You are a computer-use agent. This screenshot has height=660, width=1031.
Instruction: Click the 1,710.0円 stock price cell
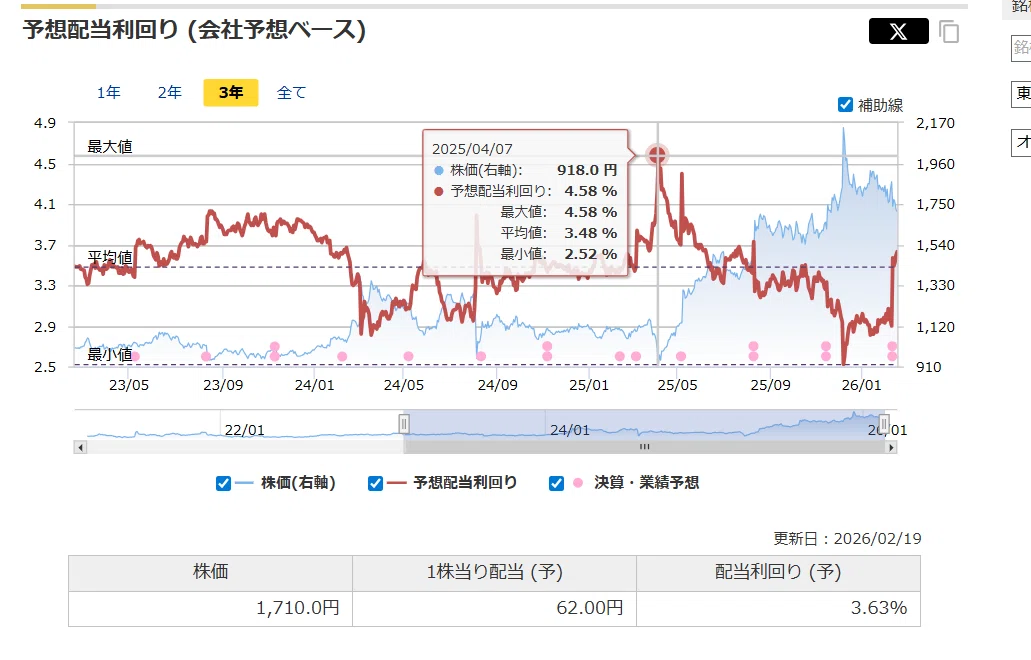click(x=210, y=608)
